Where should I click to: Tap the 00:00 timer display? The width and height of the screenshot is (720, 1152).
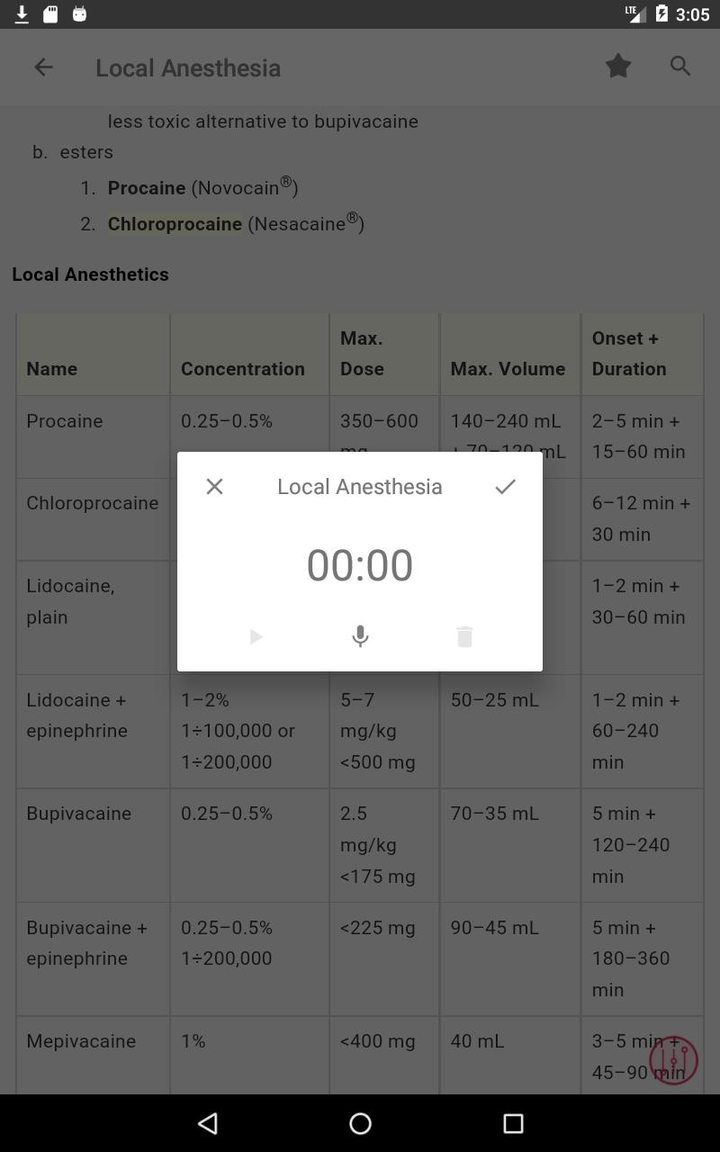tap(360, 565)
